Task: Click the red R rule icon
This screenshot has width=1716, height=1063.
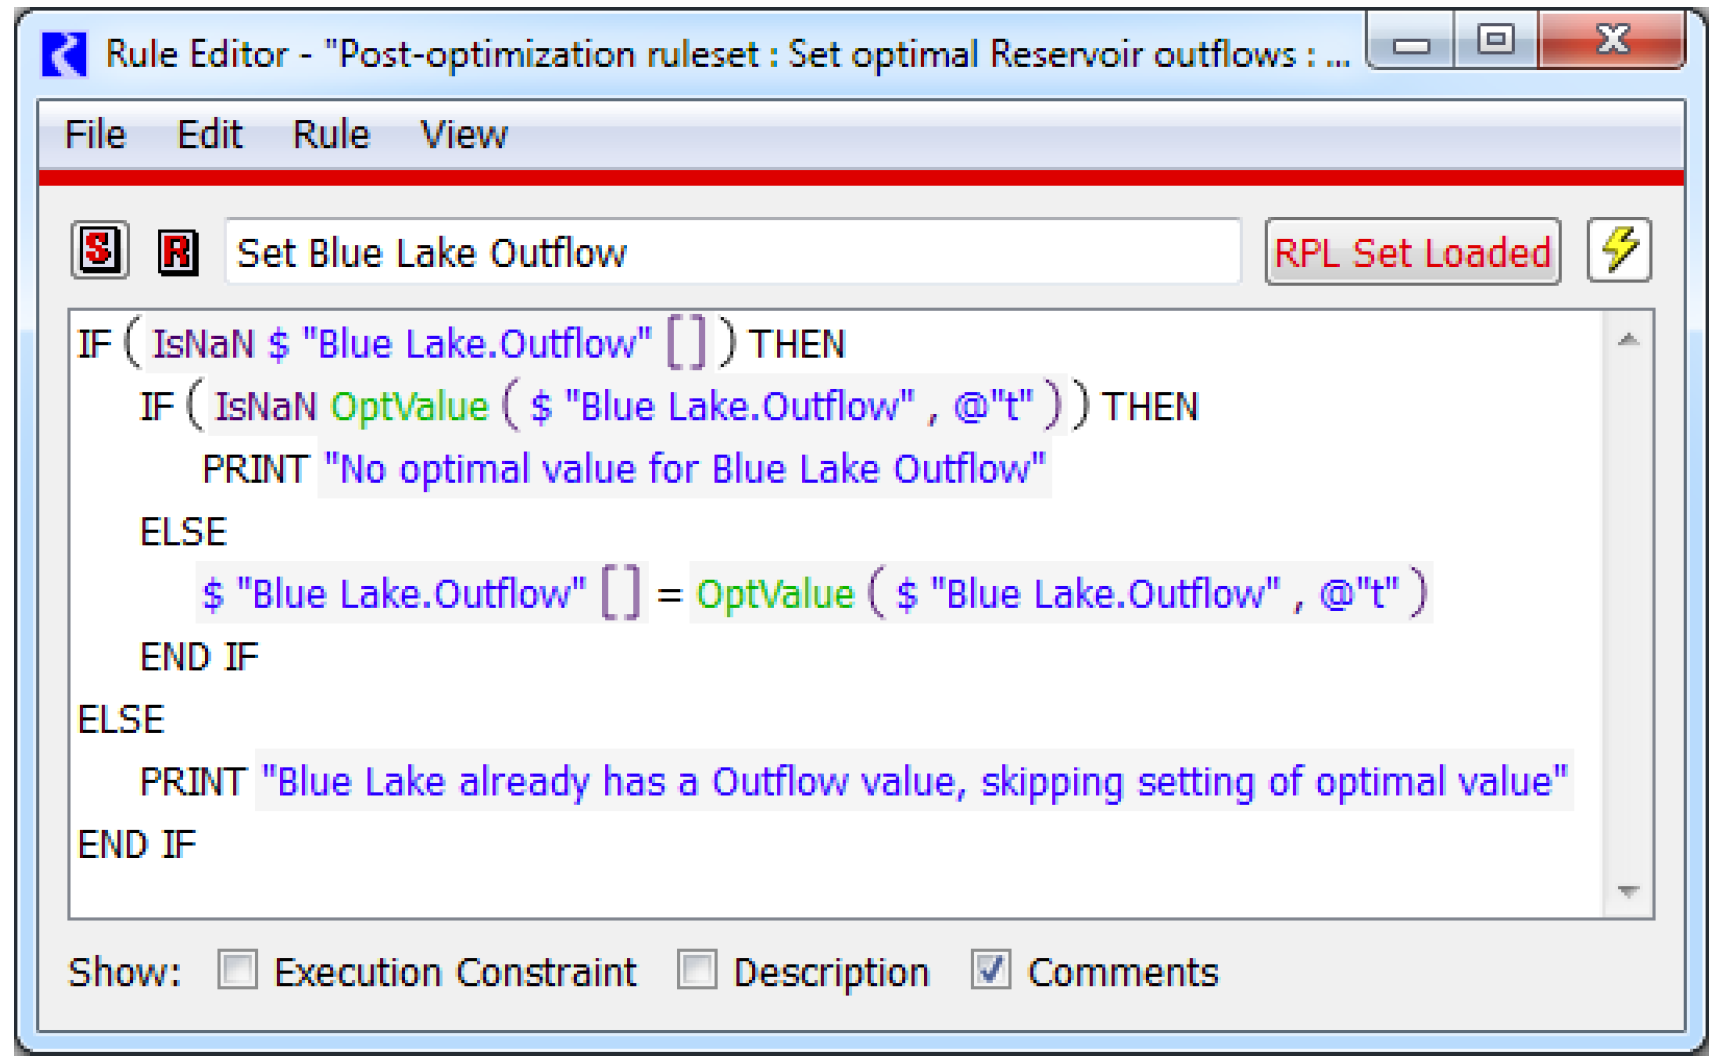Action: pyautogui.click(x=178, y=251)
